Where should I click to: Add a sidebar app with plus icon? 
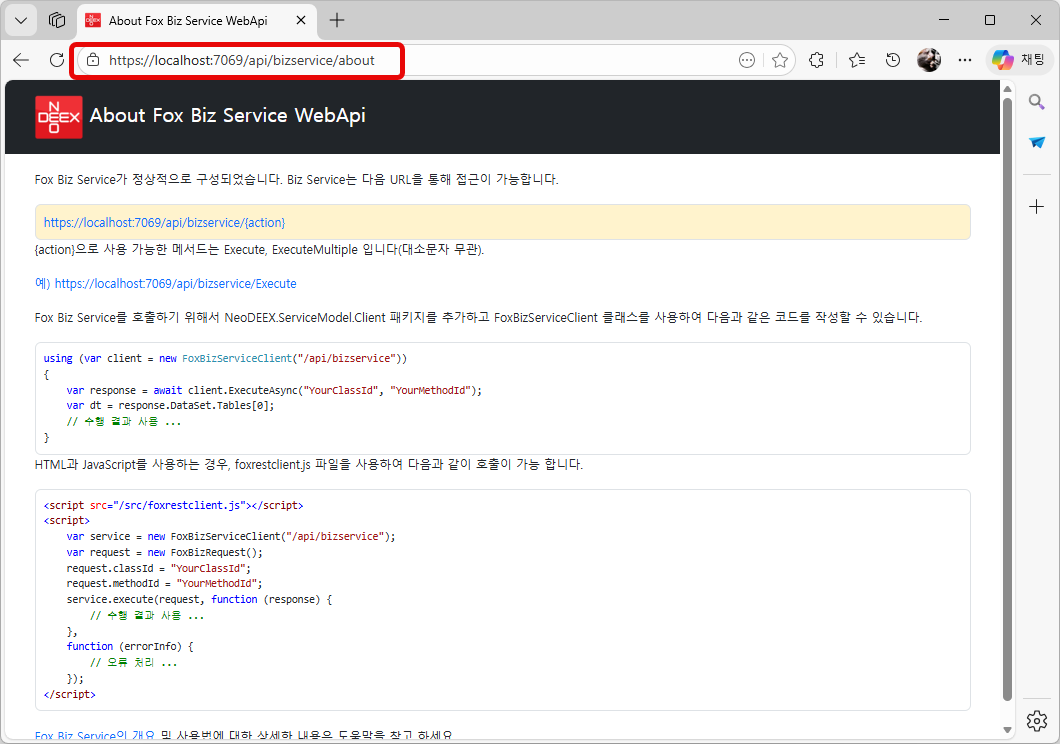point(1036,207)
